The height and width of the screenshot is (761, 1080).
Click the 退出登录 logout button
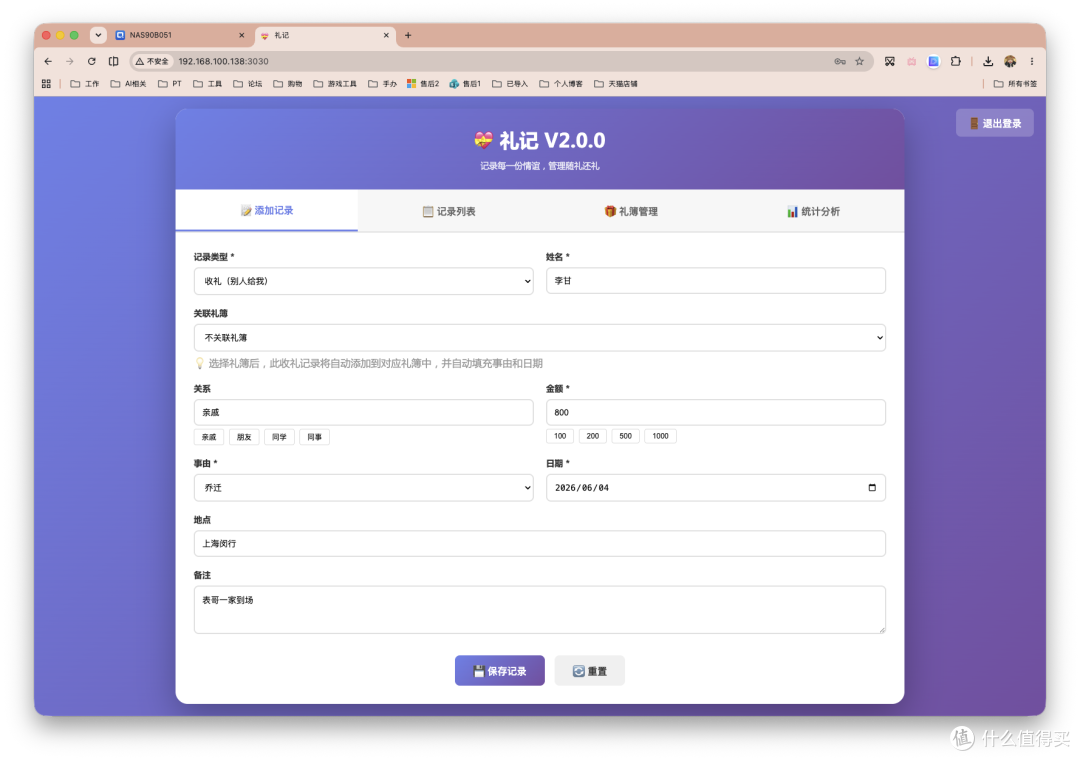(x=995, y=123)
